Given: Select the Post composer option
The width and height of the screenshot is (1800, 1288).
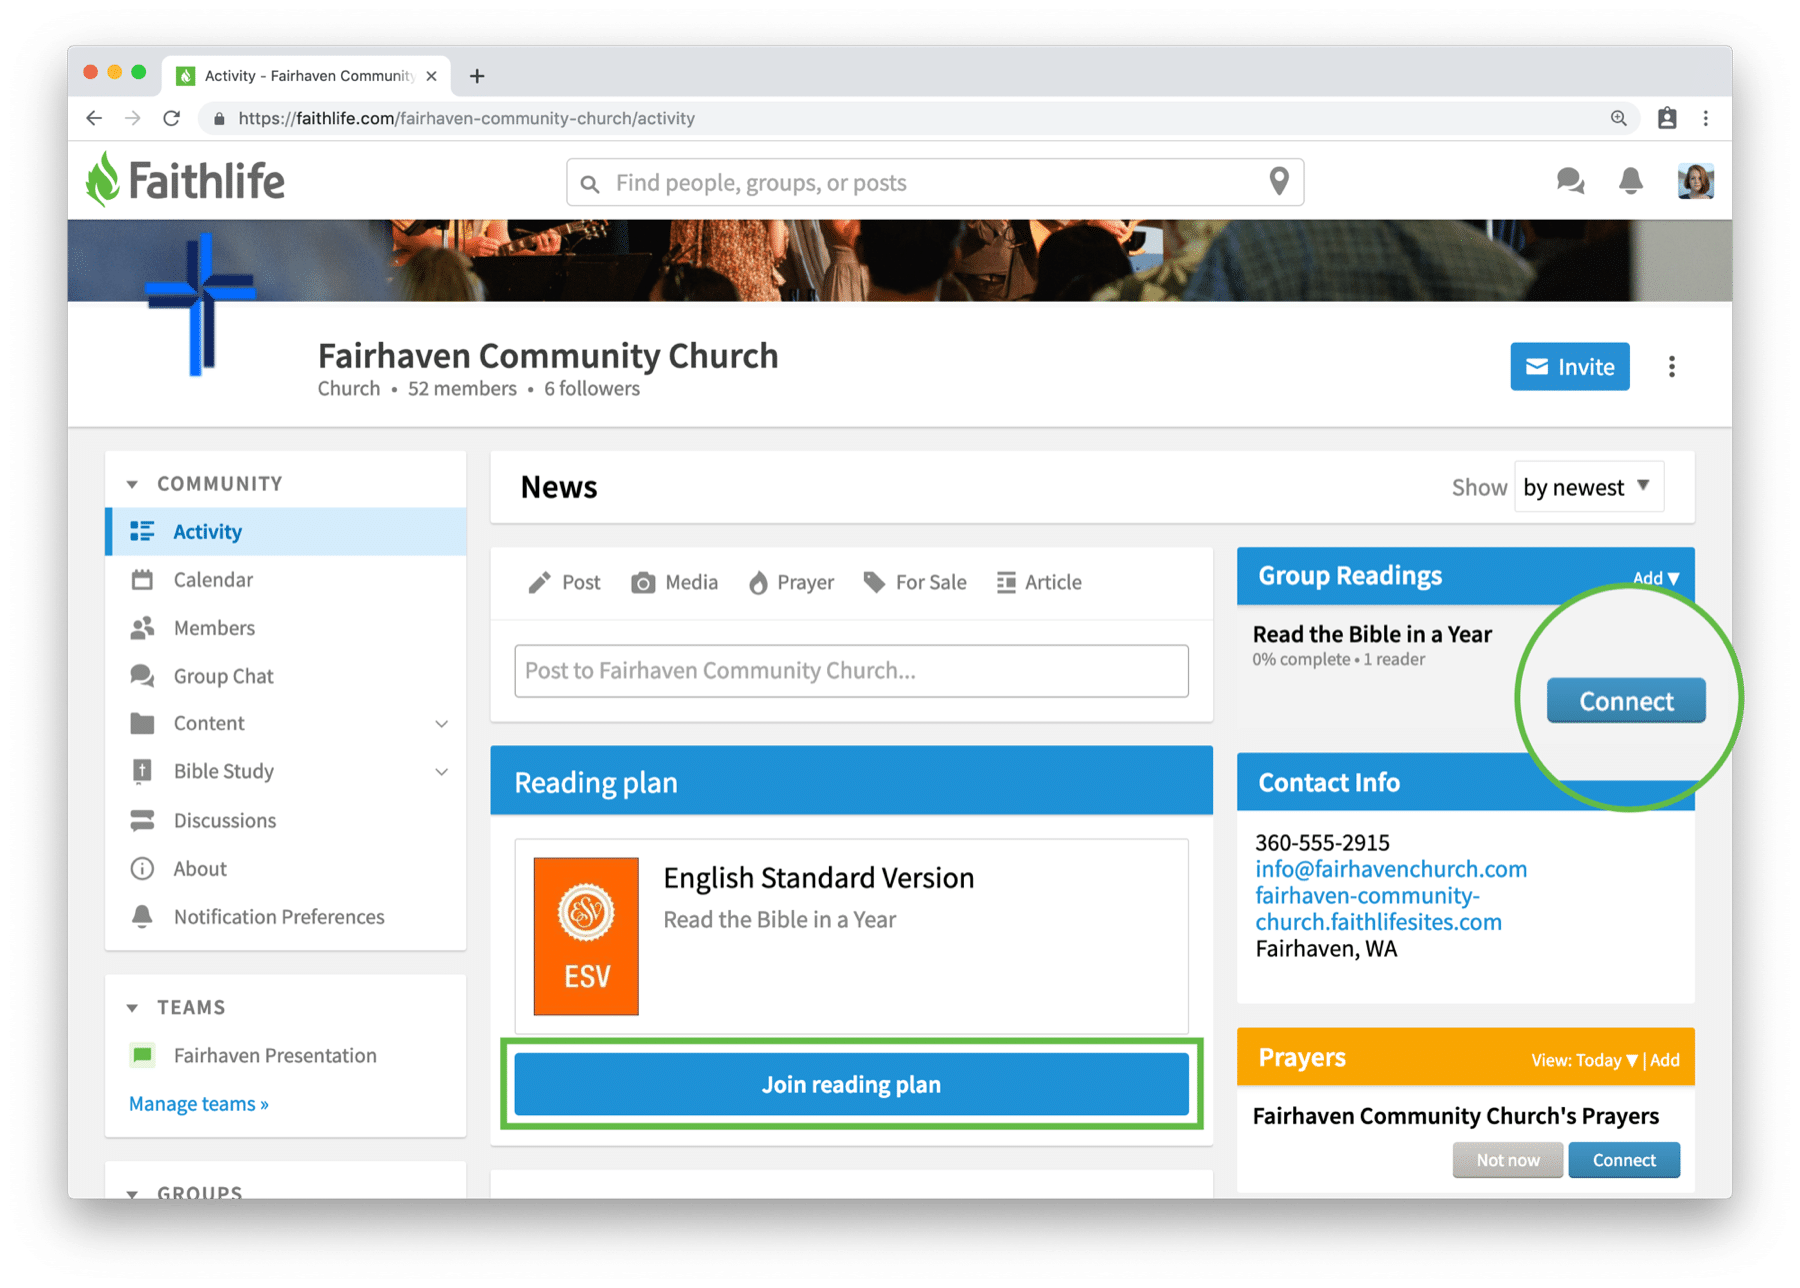Looking at the screenshot, I should click(564, 582).
